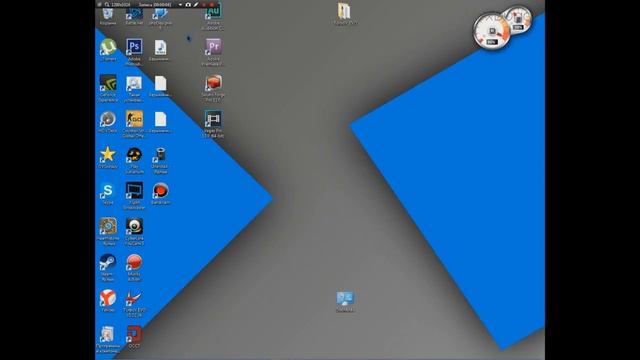Select the Adobe Photoshop shortcut icon
This screenshot has height=360, width=640.
tap(134, 47)
